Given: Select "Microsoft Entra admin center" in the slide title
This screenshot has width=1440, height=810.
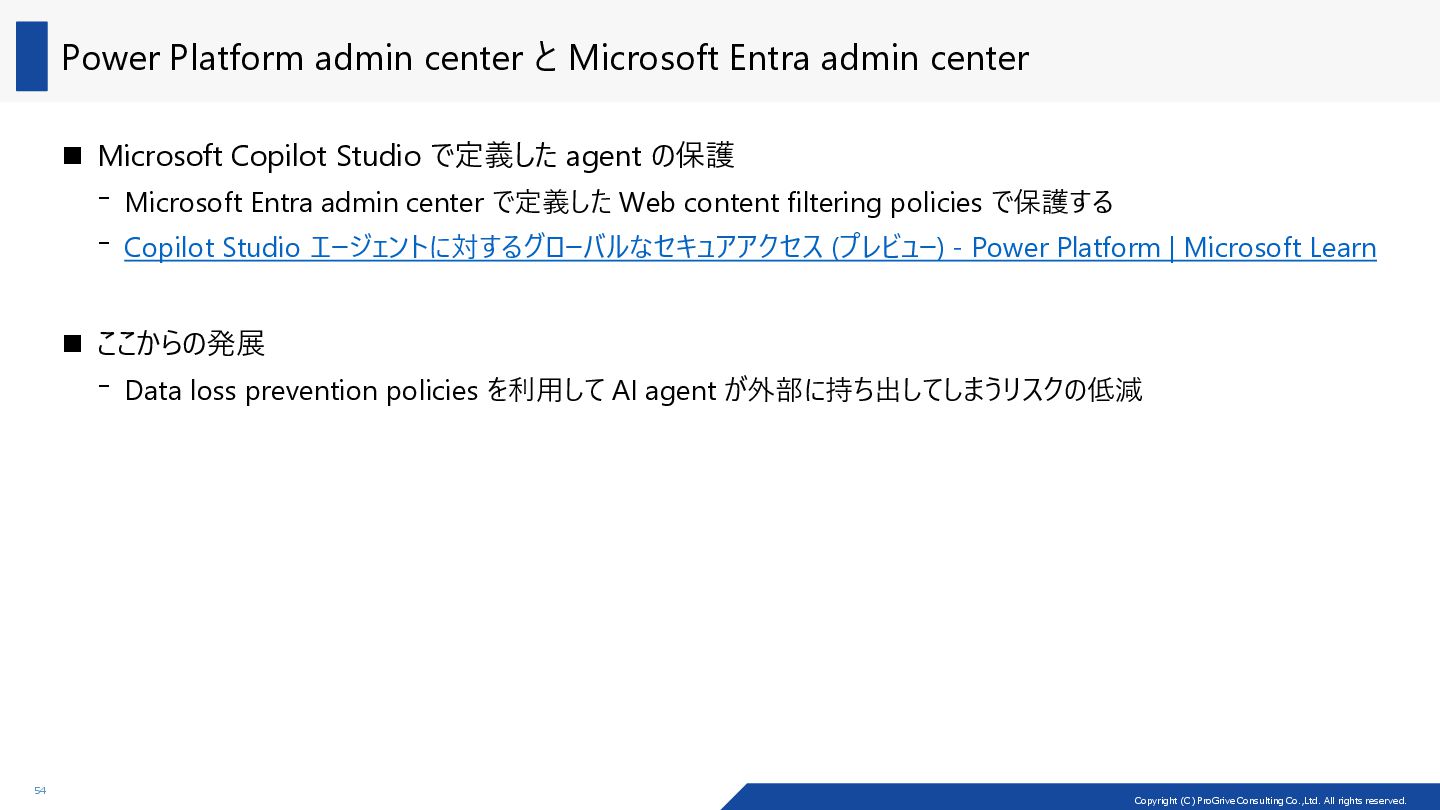Looking at the screenshot, I should pyautogui.click(x=798, y=58).
